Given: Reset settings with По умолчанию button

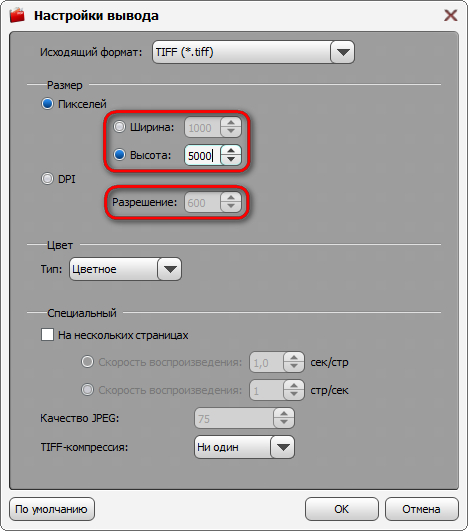Looking at the screenshot, I should click(51, 509).
